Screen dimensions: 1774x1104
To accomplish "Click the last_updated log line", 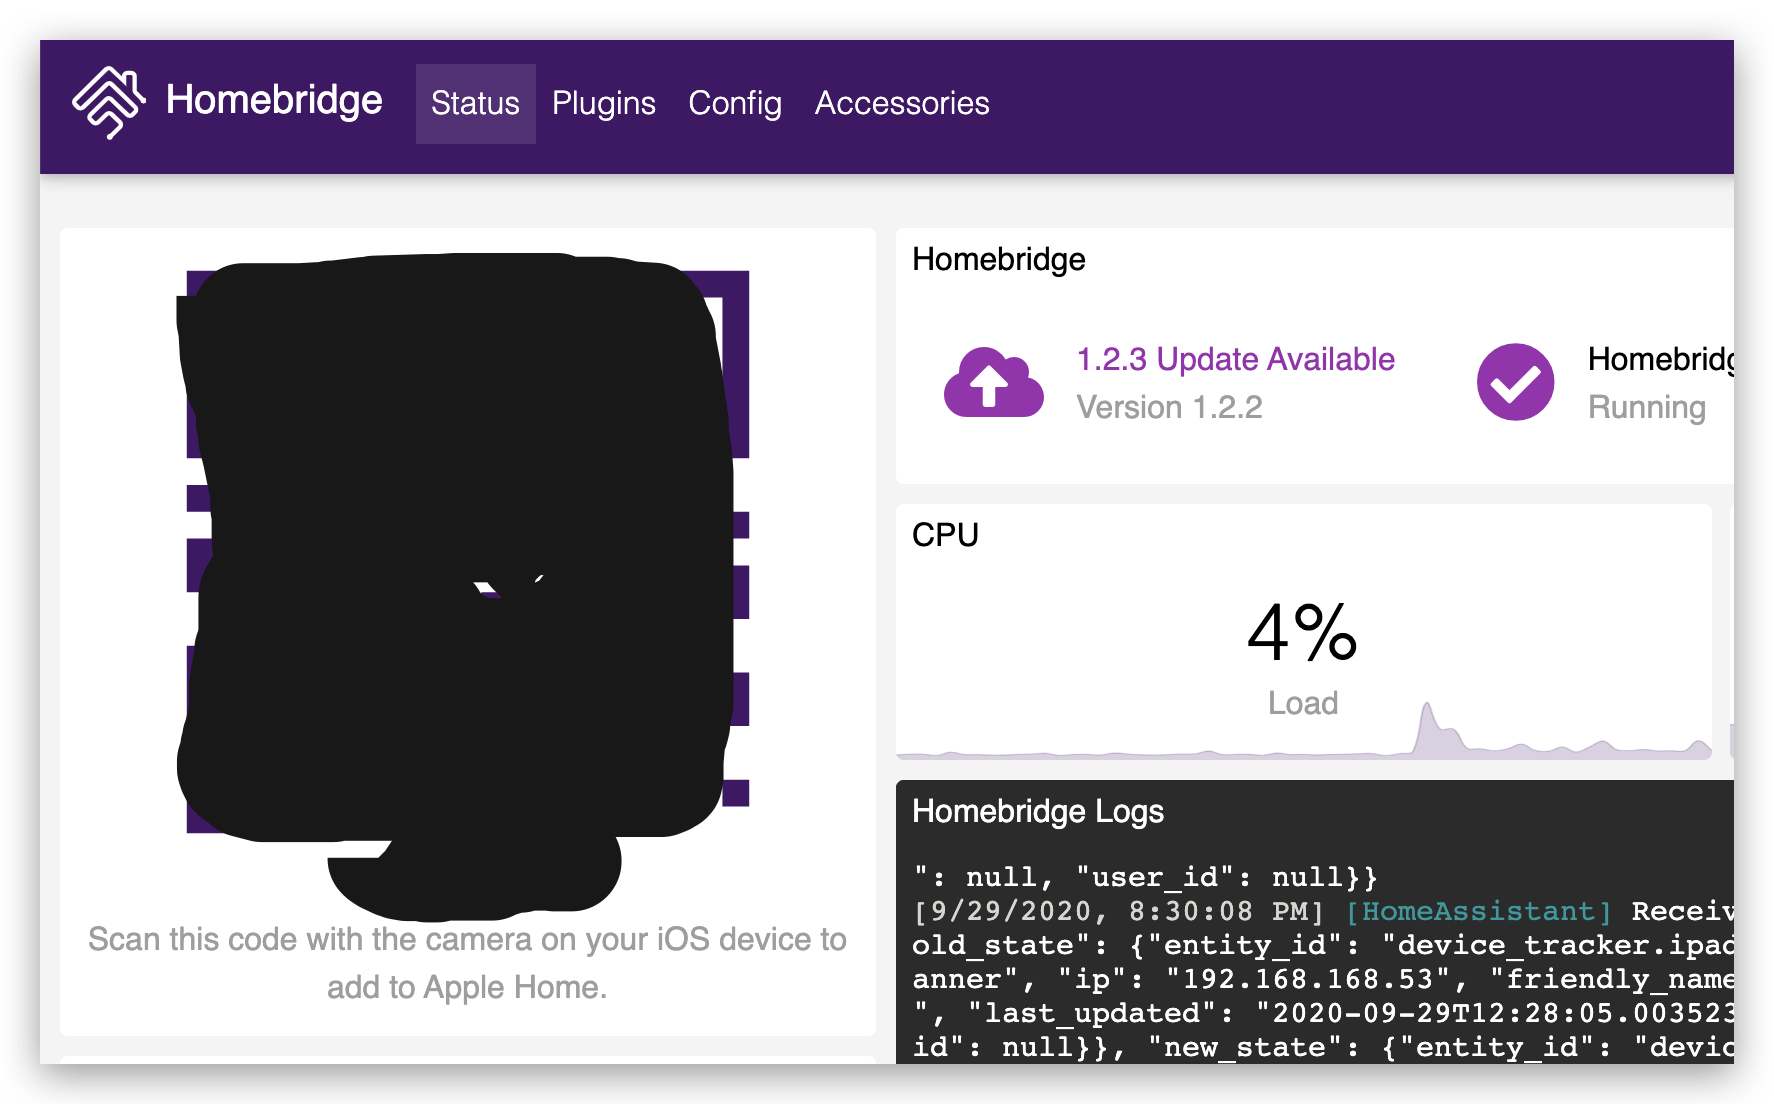I will (1323, 1013).
